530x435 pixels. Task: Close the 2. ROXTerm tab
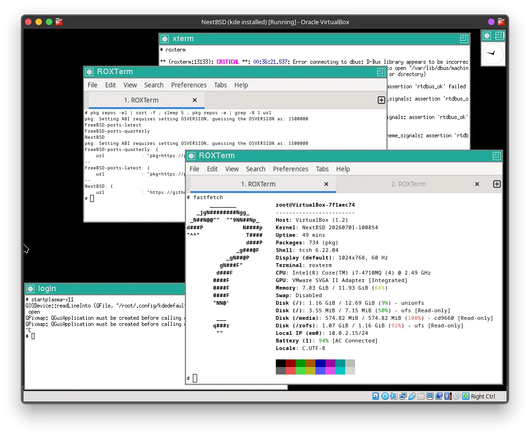(477, 184)
